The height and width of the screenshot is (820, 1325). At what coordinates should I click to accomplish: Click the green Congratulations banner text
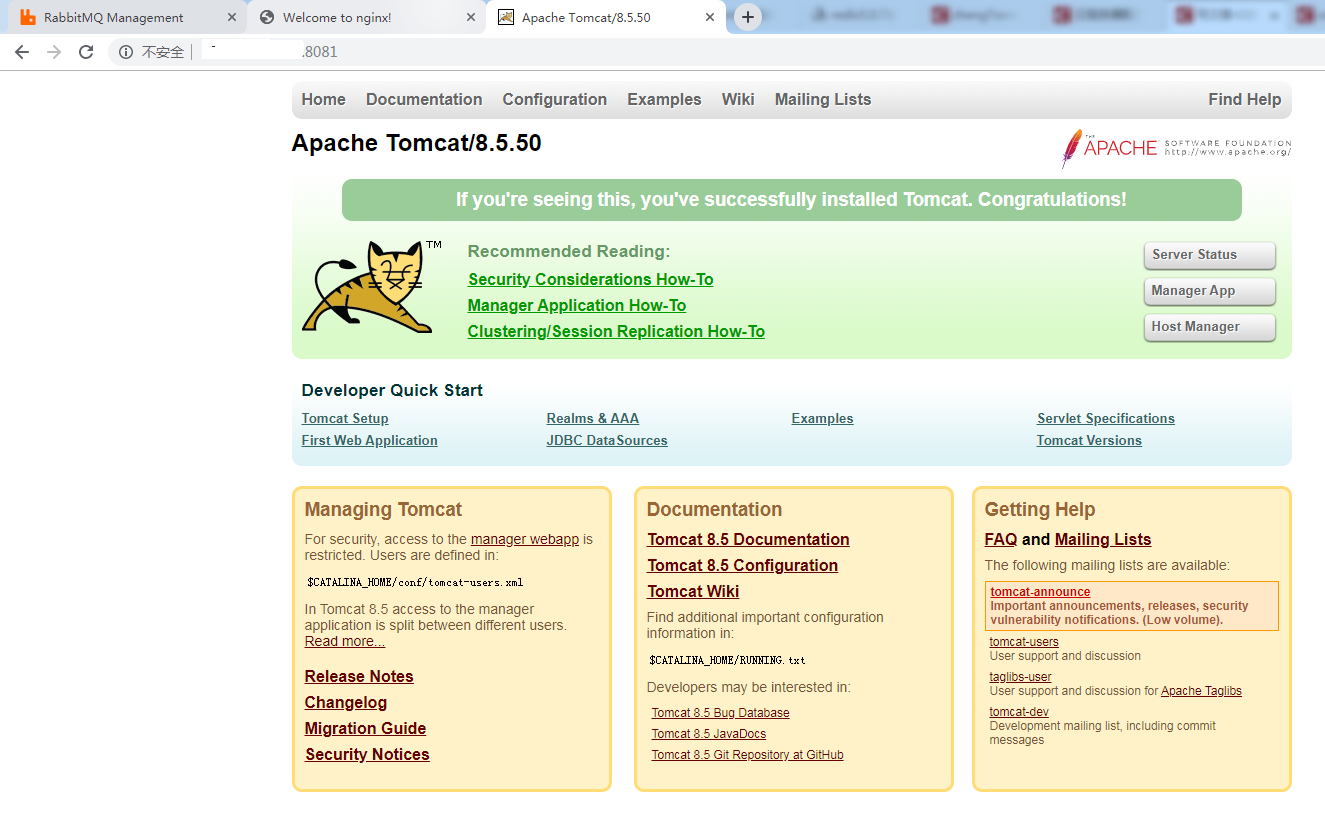[791, 200]
